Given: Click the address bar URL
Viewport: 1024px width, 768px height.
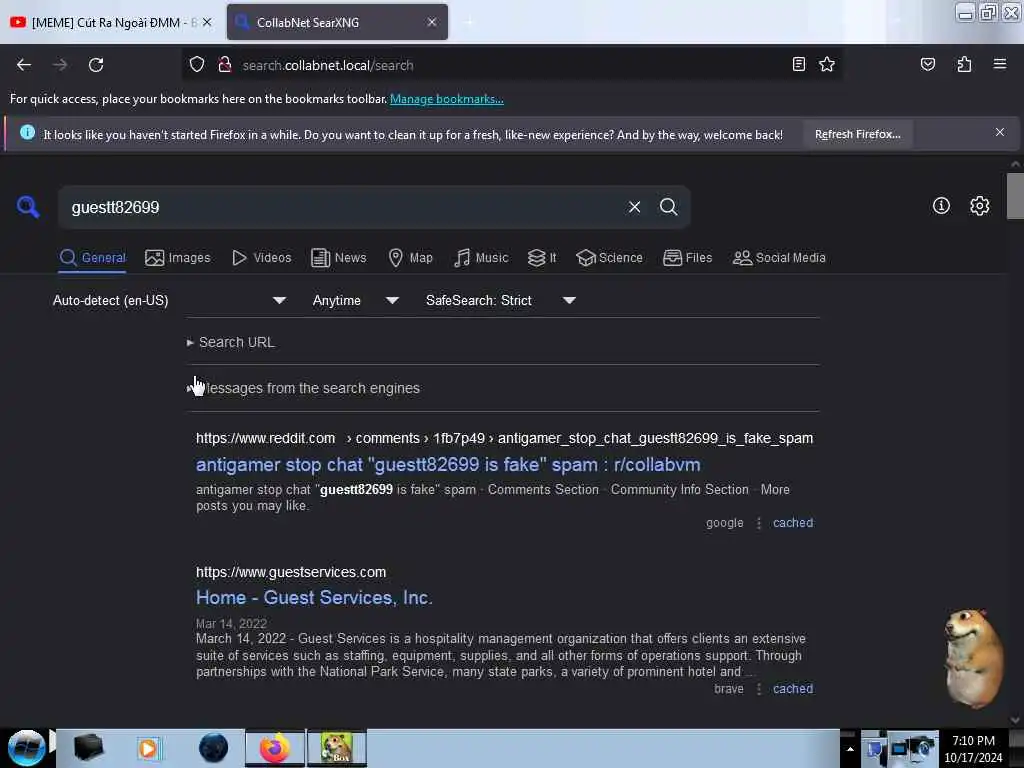Looking at the screenshot, I should click(x=509, y=65).
